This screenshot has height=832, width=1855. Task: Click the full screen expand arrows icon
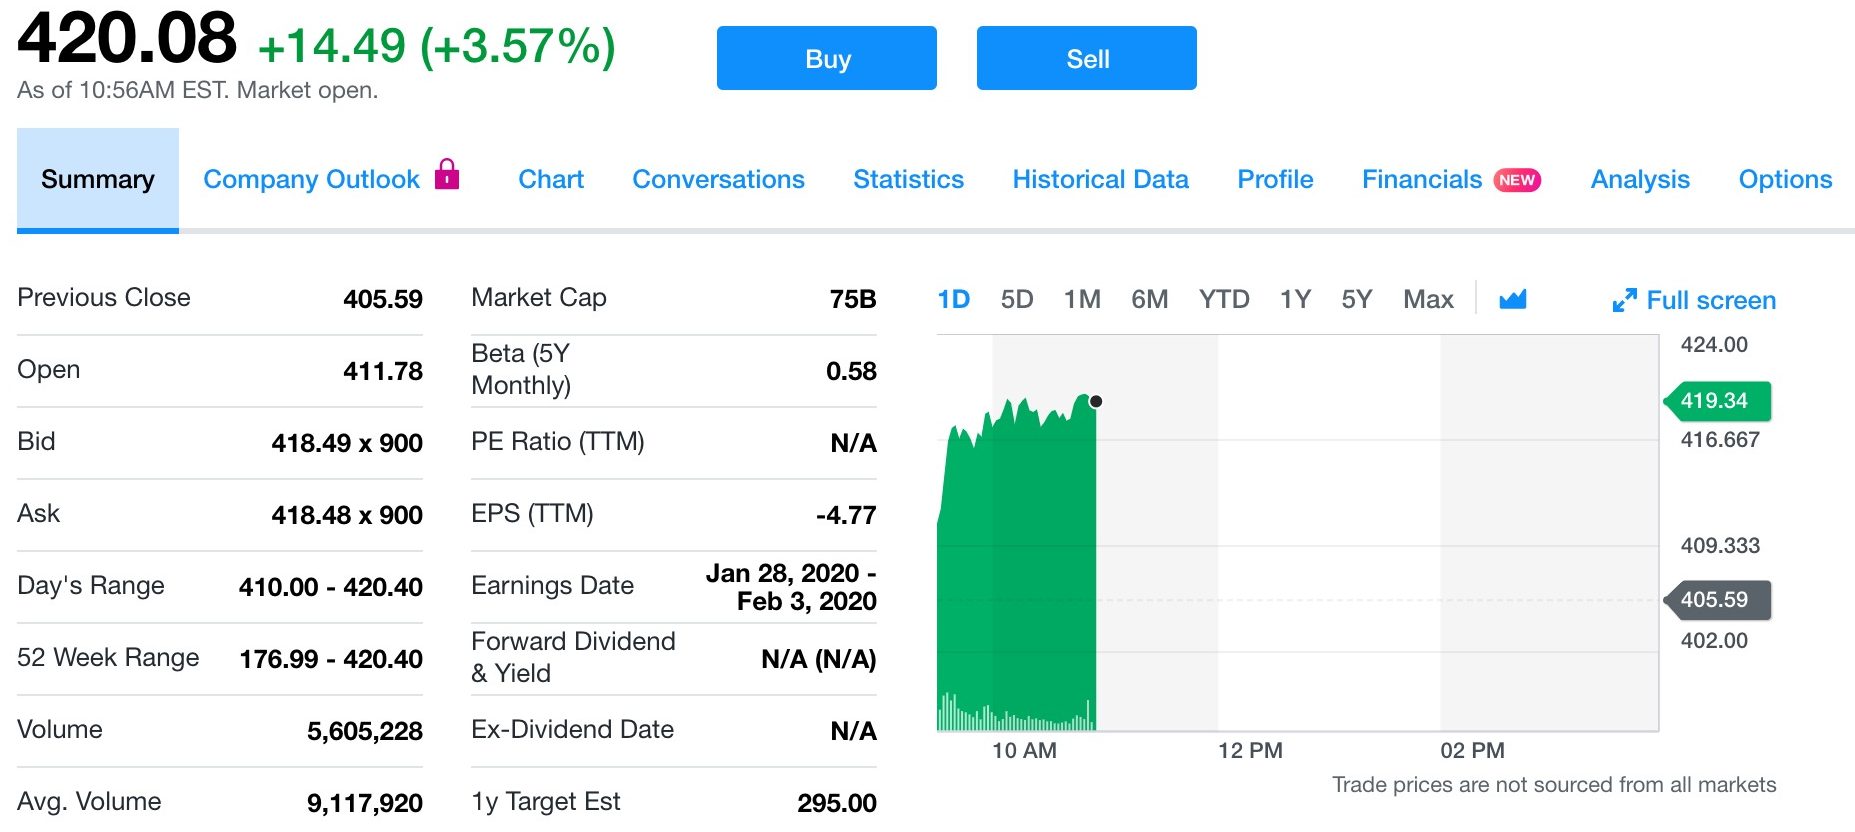tap(1624, 300)
